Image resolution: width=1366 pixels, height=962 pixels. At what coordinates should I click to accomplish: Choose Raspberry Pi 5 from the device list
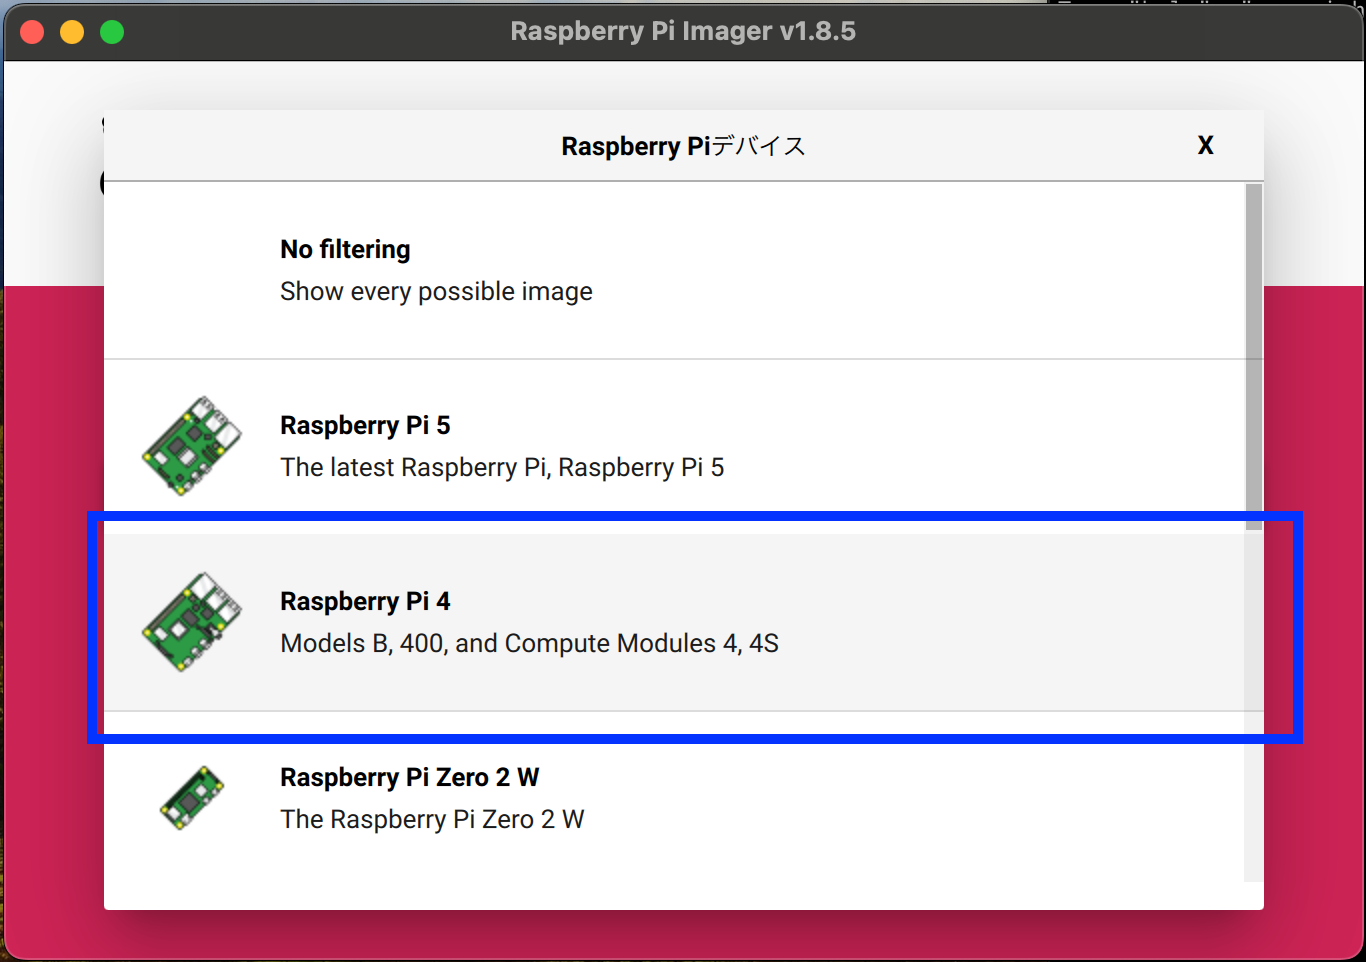pyautogui.click(x=675, y=447)
